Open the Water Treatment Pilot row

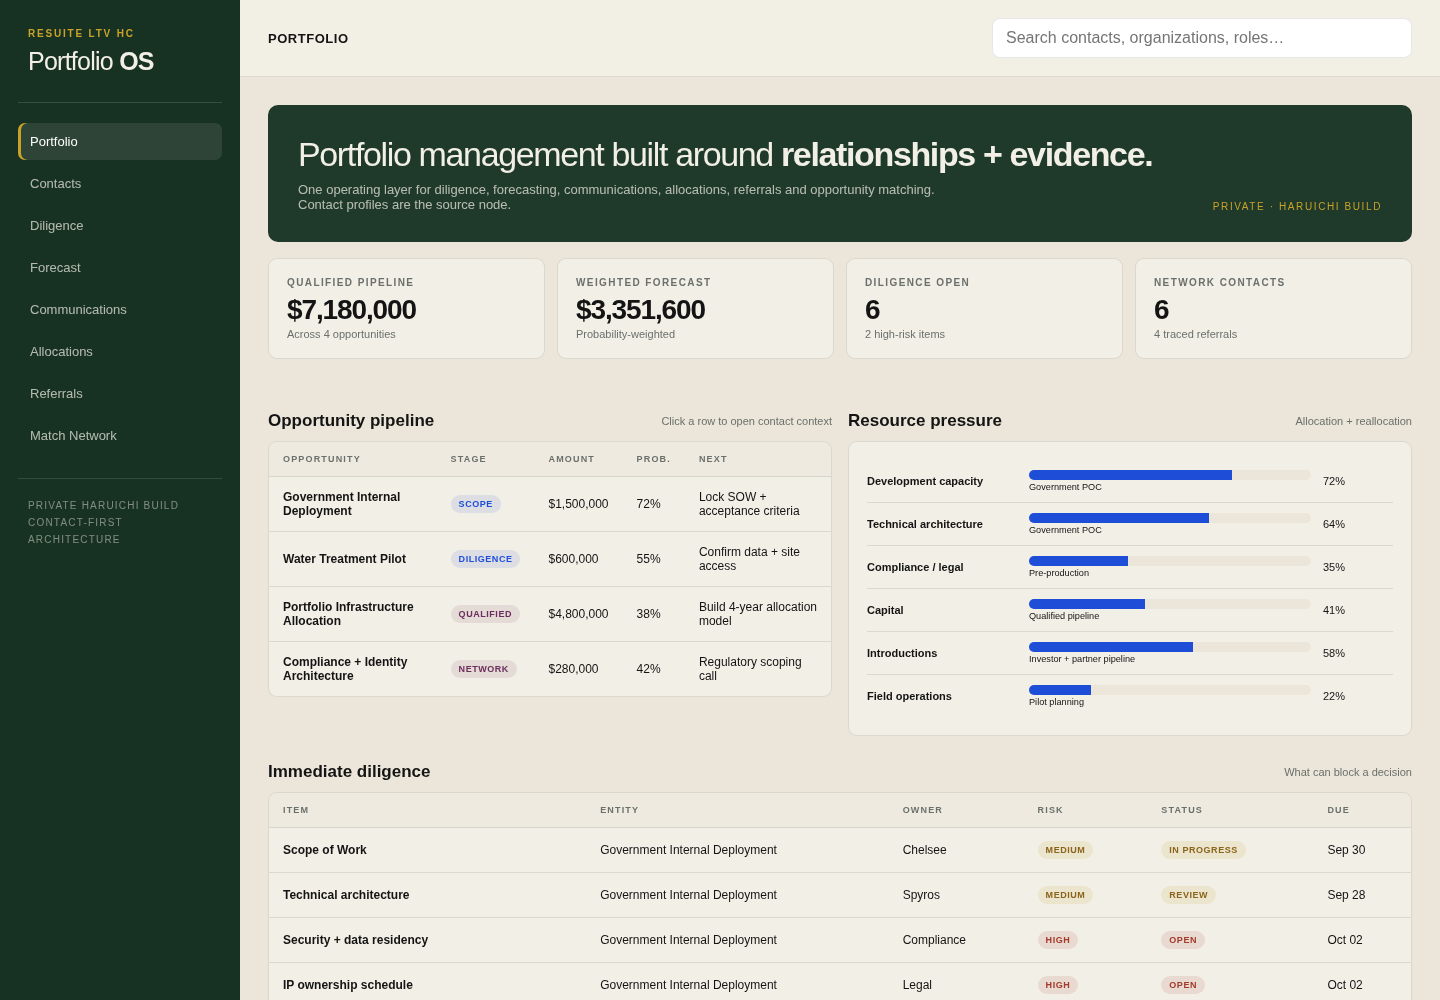550,559
